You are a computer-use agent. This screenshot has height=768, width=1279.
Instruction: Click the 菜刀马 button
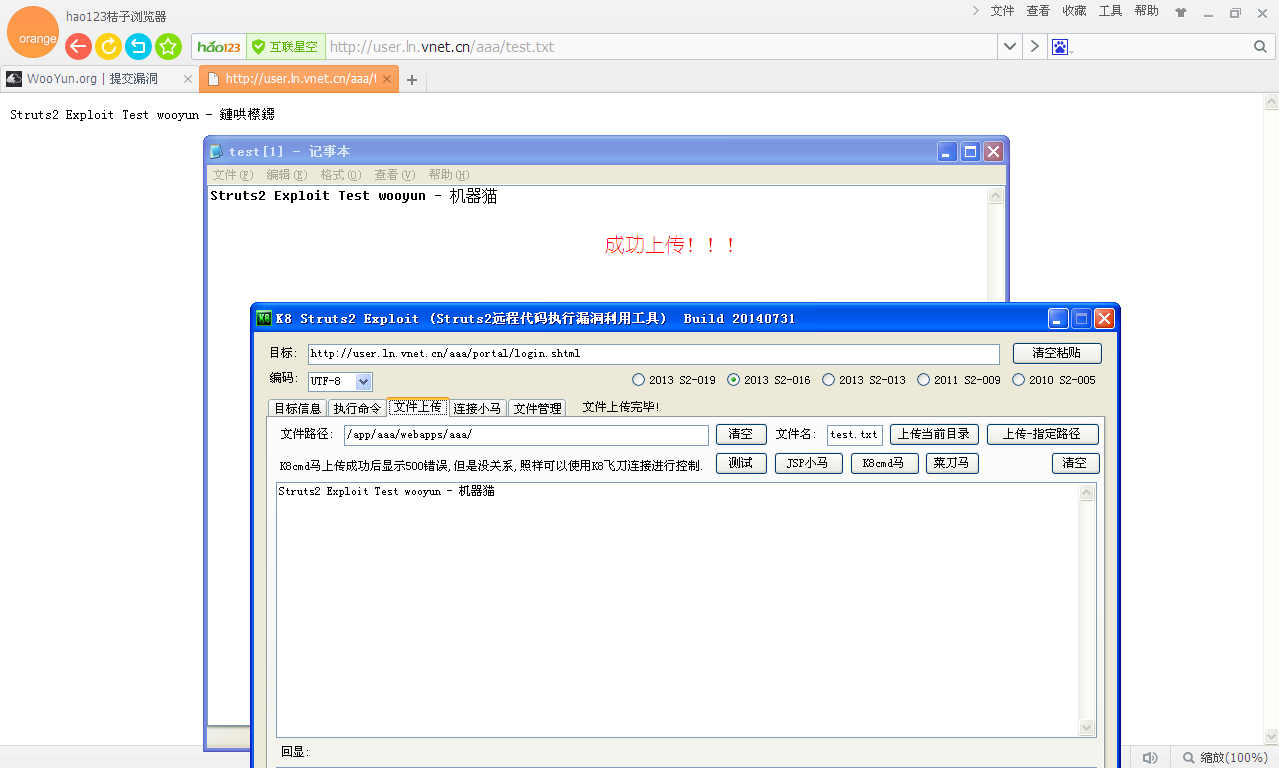[x=952, y=463]
